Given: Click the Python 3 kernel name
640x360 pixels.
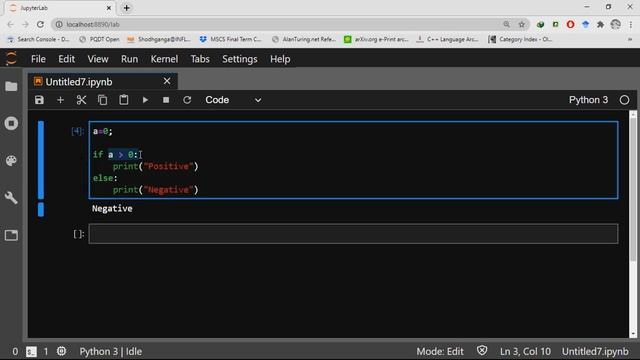Looking at the screenshot, I should pyautogui.click(x=588, y=100).
